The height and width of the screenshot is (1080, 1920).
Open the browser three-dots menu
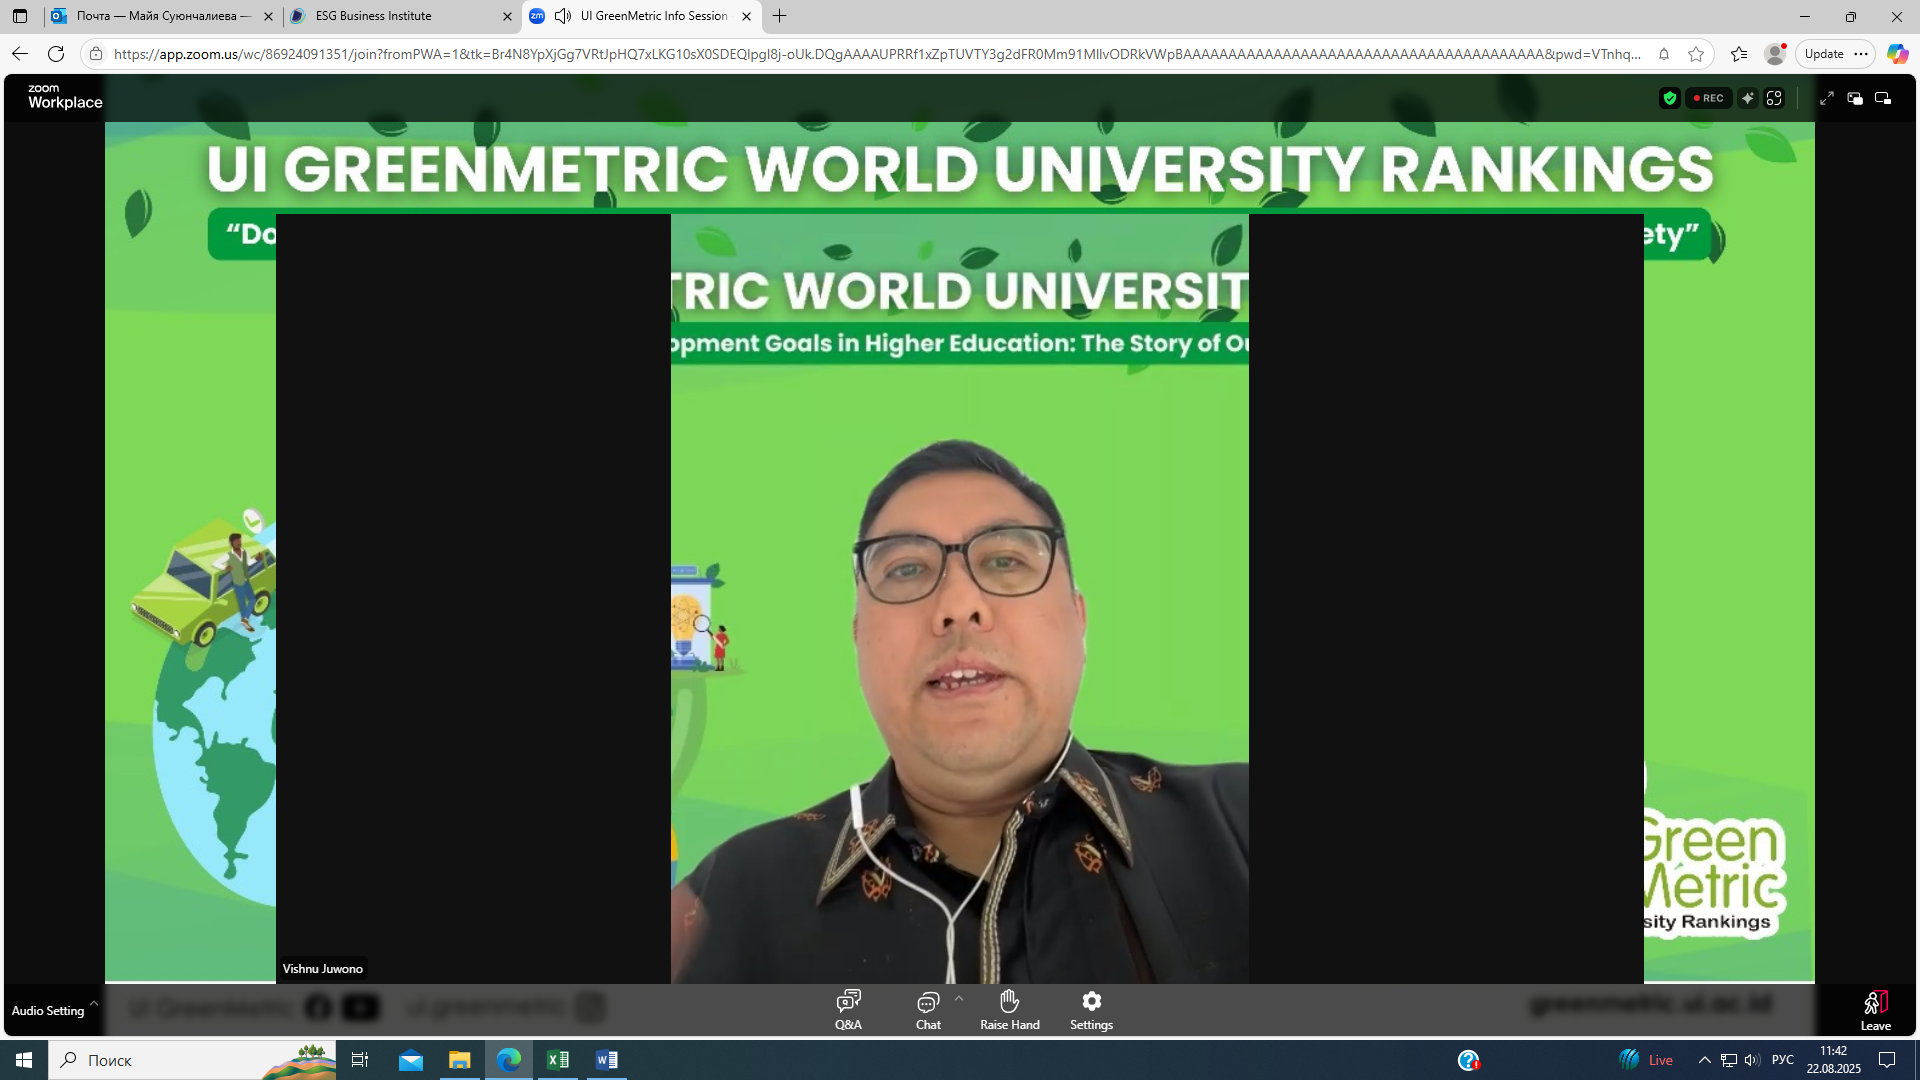[x=1860, y=54]
